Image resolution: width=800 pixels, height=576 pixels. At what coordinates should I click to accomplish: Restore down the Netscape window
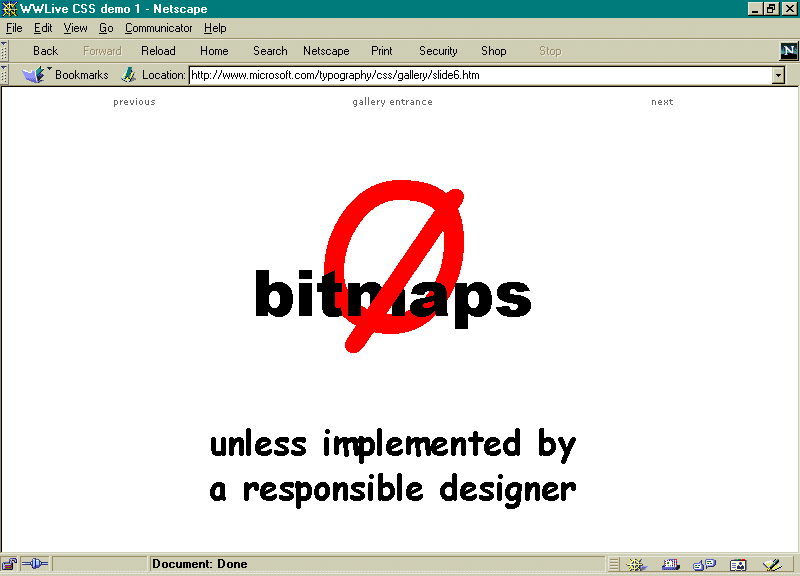[771, 9]
